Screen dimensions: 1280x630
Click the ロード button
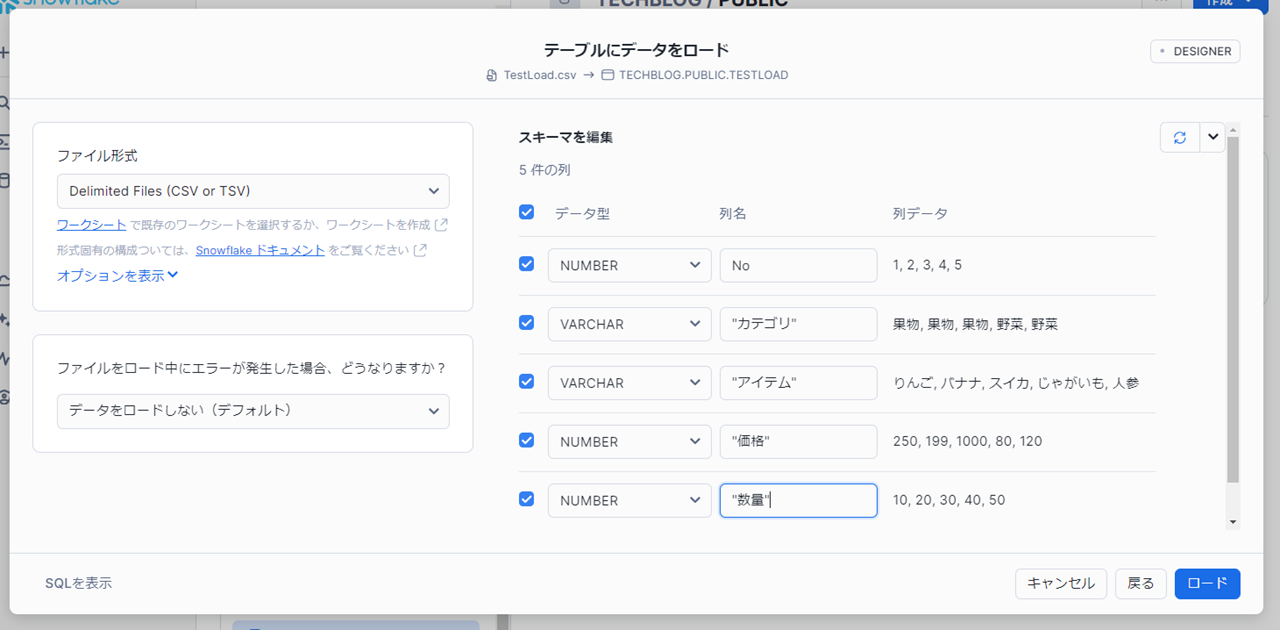point(1207,584)
